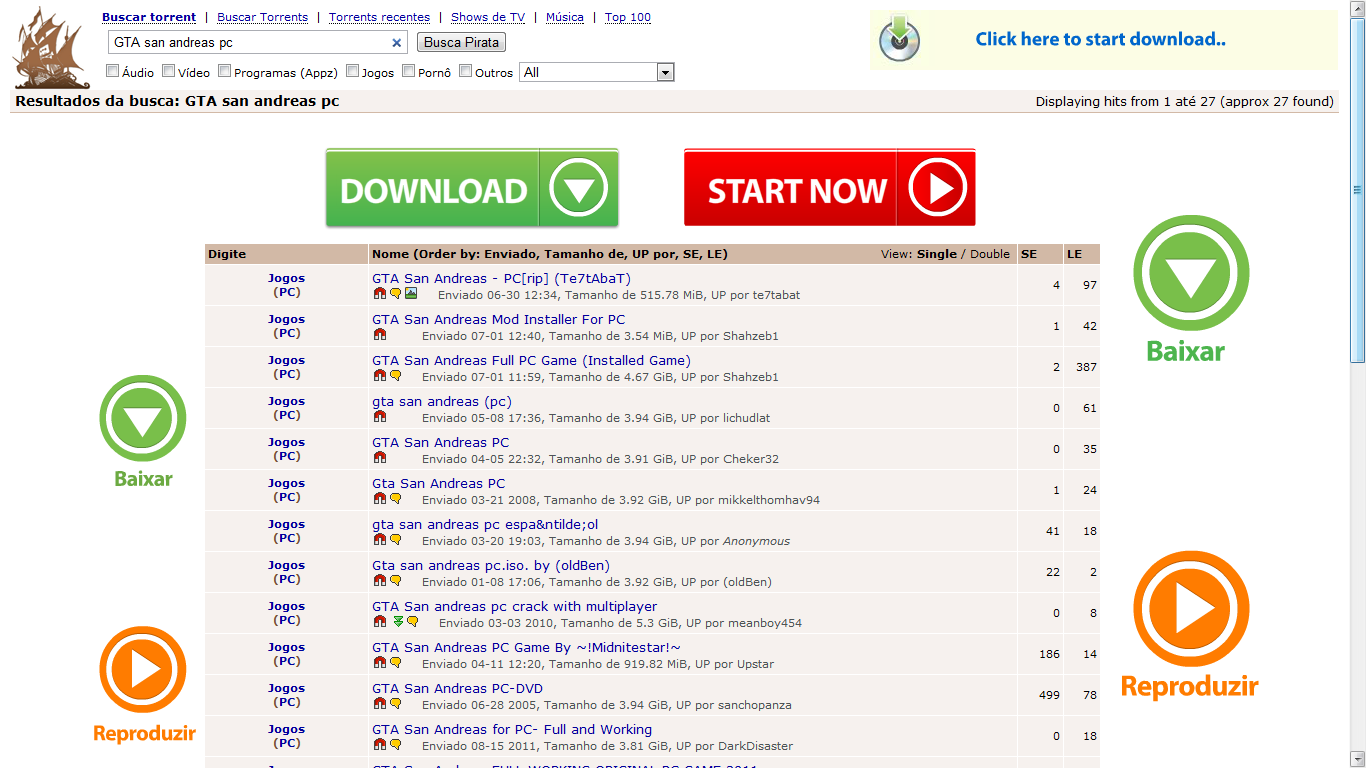Click the magnet icon for gta san andreas (pc)

click(x=379, y=417)
